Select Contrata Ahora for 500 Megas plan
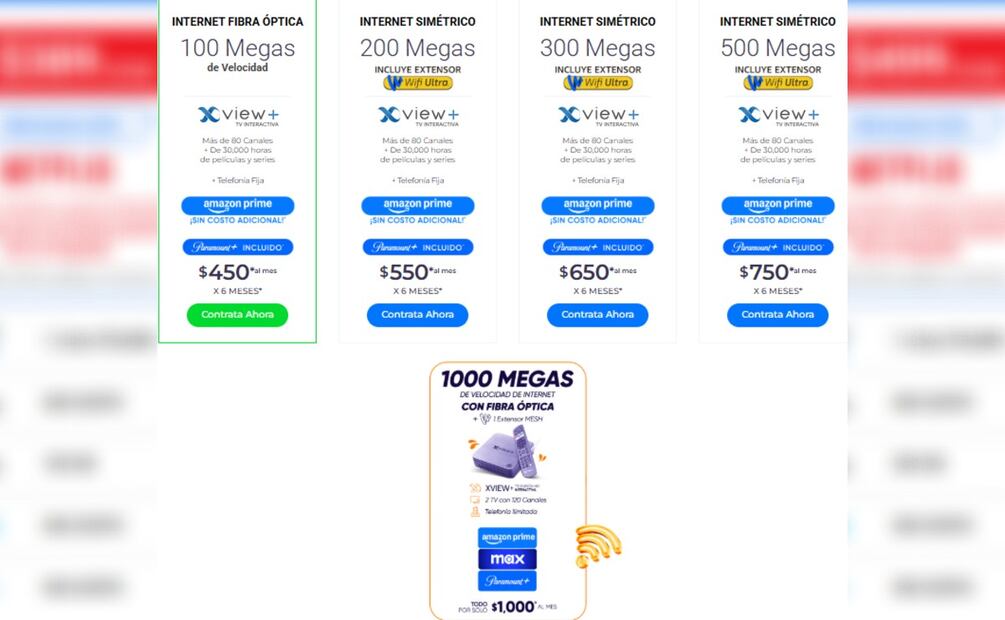 (x=777, y=314)
